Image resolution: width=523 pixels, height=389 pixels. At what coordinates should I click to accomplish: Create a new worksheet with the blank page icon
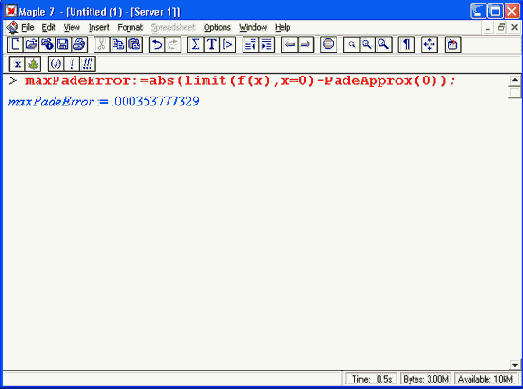[x=15, y=44]
